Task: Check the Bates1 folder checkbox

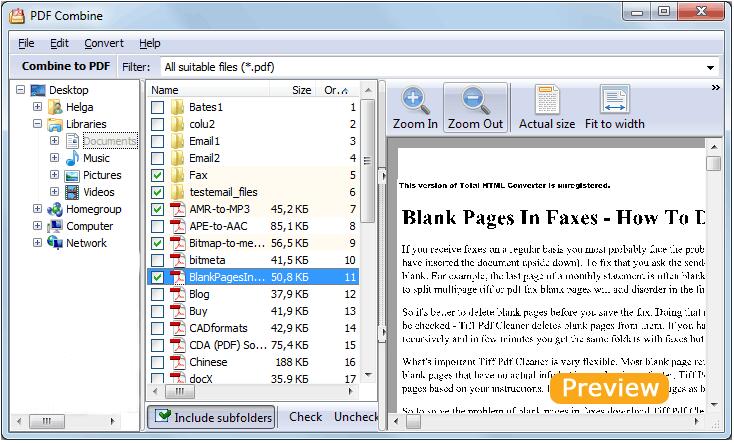Action: (x=157, y=107)
